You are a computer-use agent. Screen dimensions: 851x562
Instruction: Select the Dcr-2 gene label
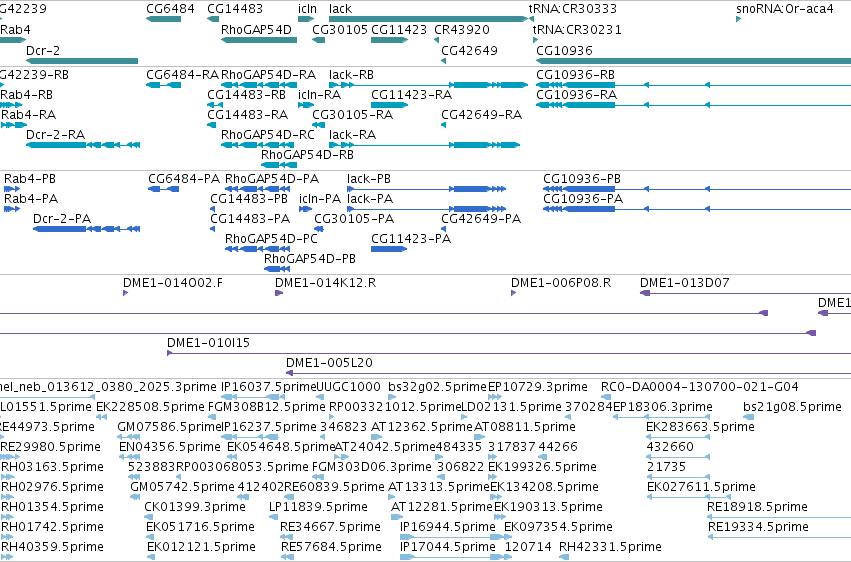pos(43,50)
